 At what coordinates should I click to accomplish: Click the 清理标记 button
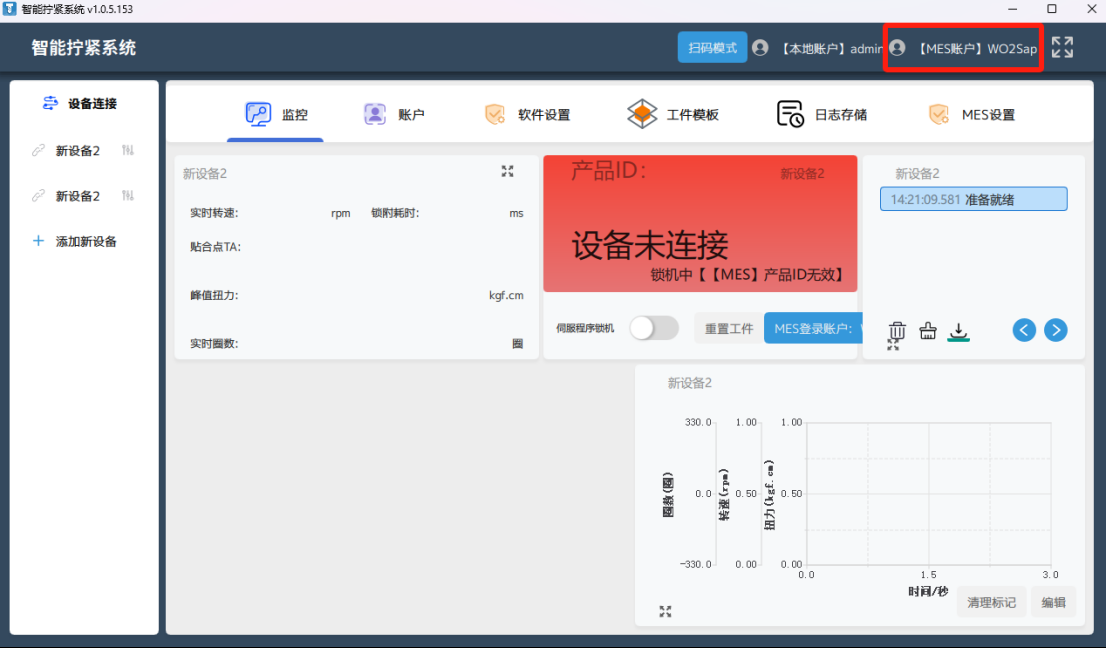click(991, 602)
